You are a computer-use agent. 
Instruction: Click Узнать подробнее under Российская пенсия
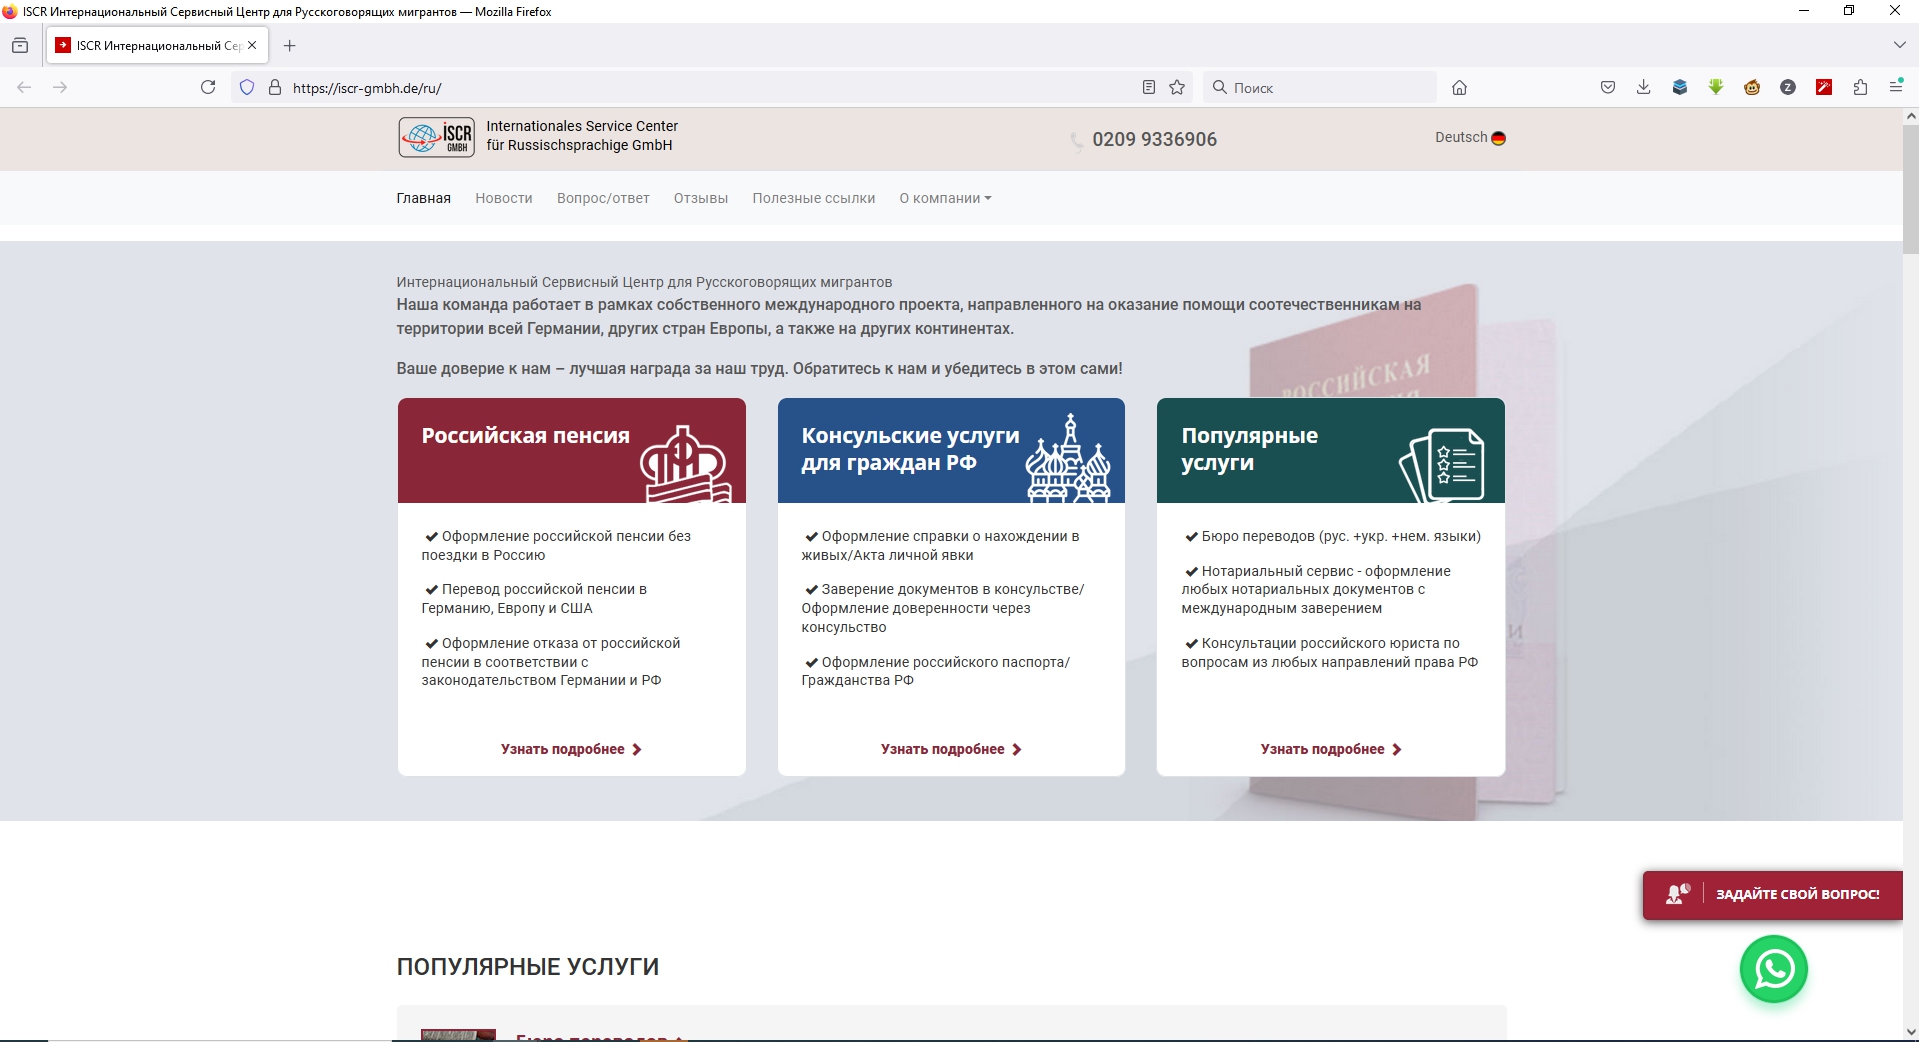(x=571, y=749)
